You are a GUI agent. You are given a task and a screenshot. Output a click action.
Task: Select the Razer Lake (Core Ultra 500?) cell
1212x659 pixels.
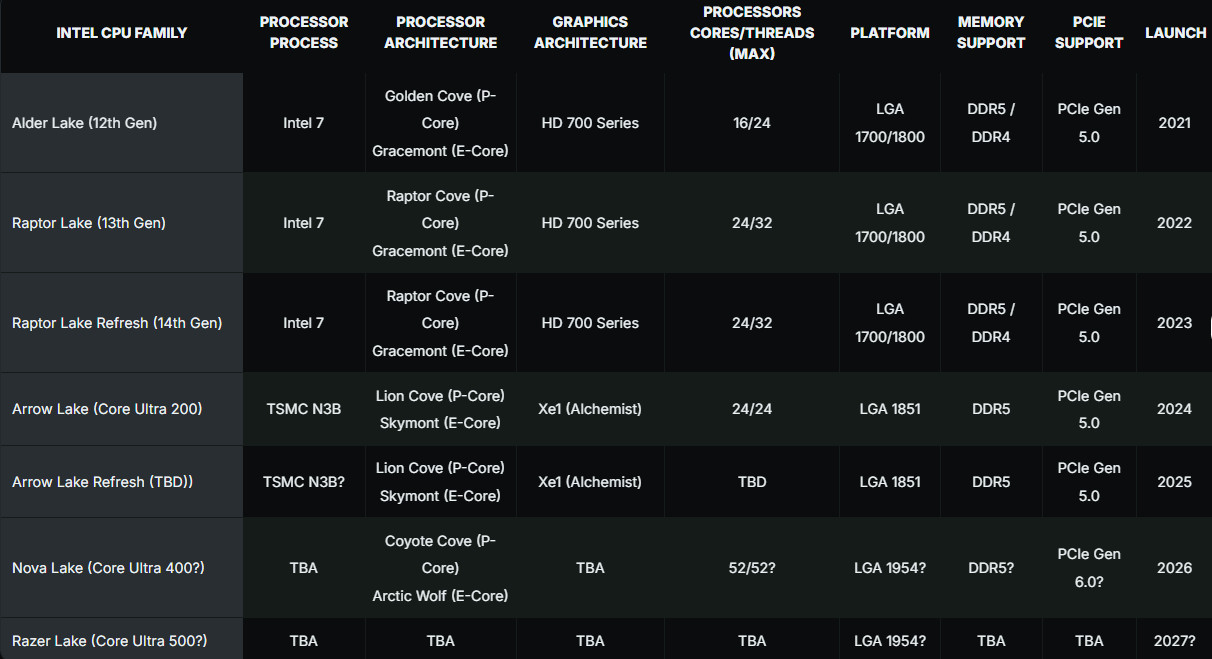click(x=109, y=641)
